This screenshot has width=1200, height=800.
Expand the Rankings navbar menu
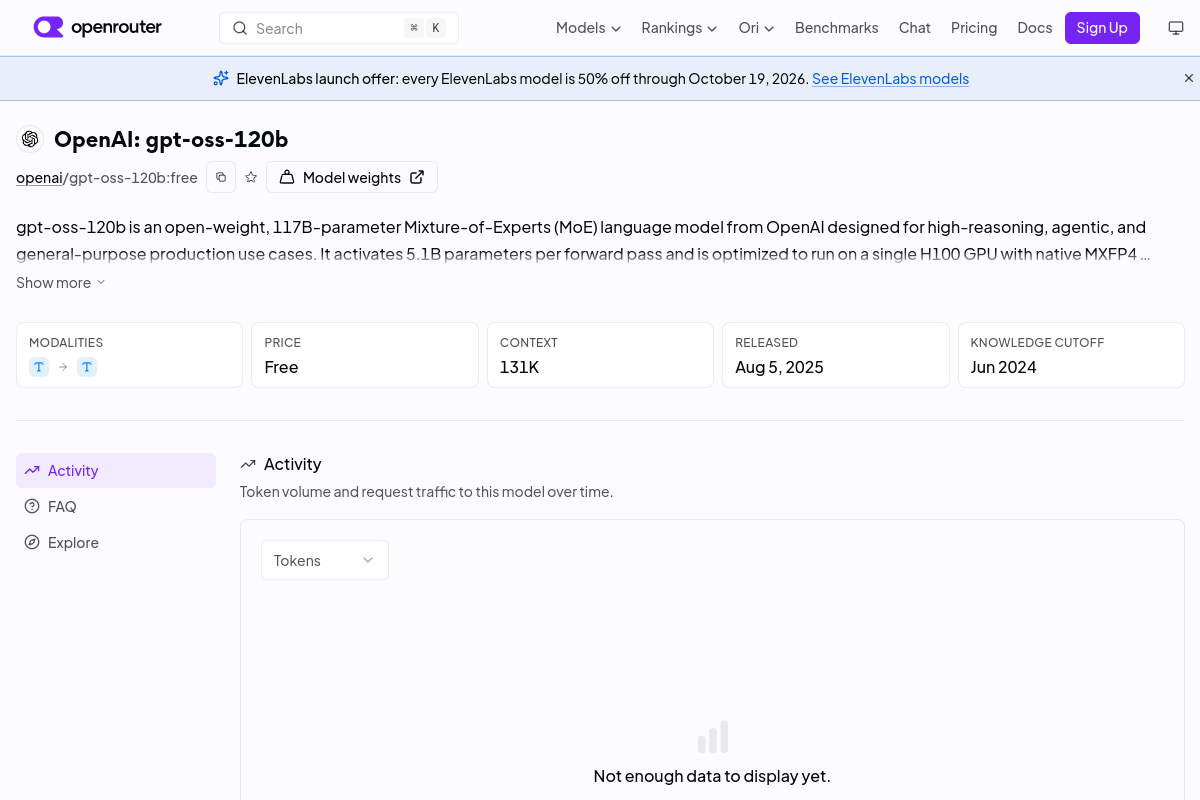(x=679, y=28)
